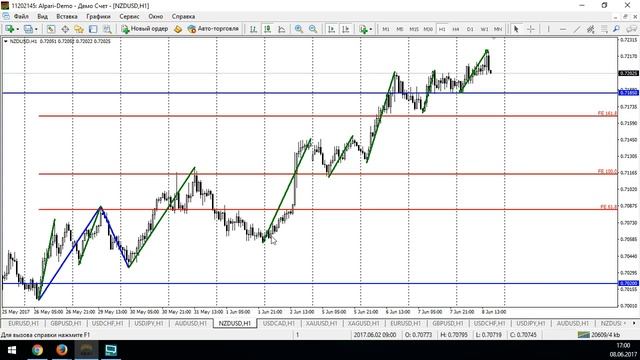Set timeframe to W1
Image resolution: width=640 pixels, height=360 pixels.
[484, 29]
